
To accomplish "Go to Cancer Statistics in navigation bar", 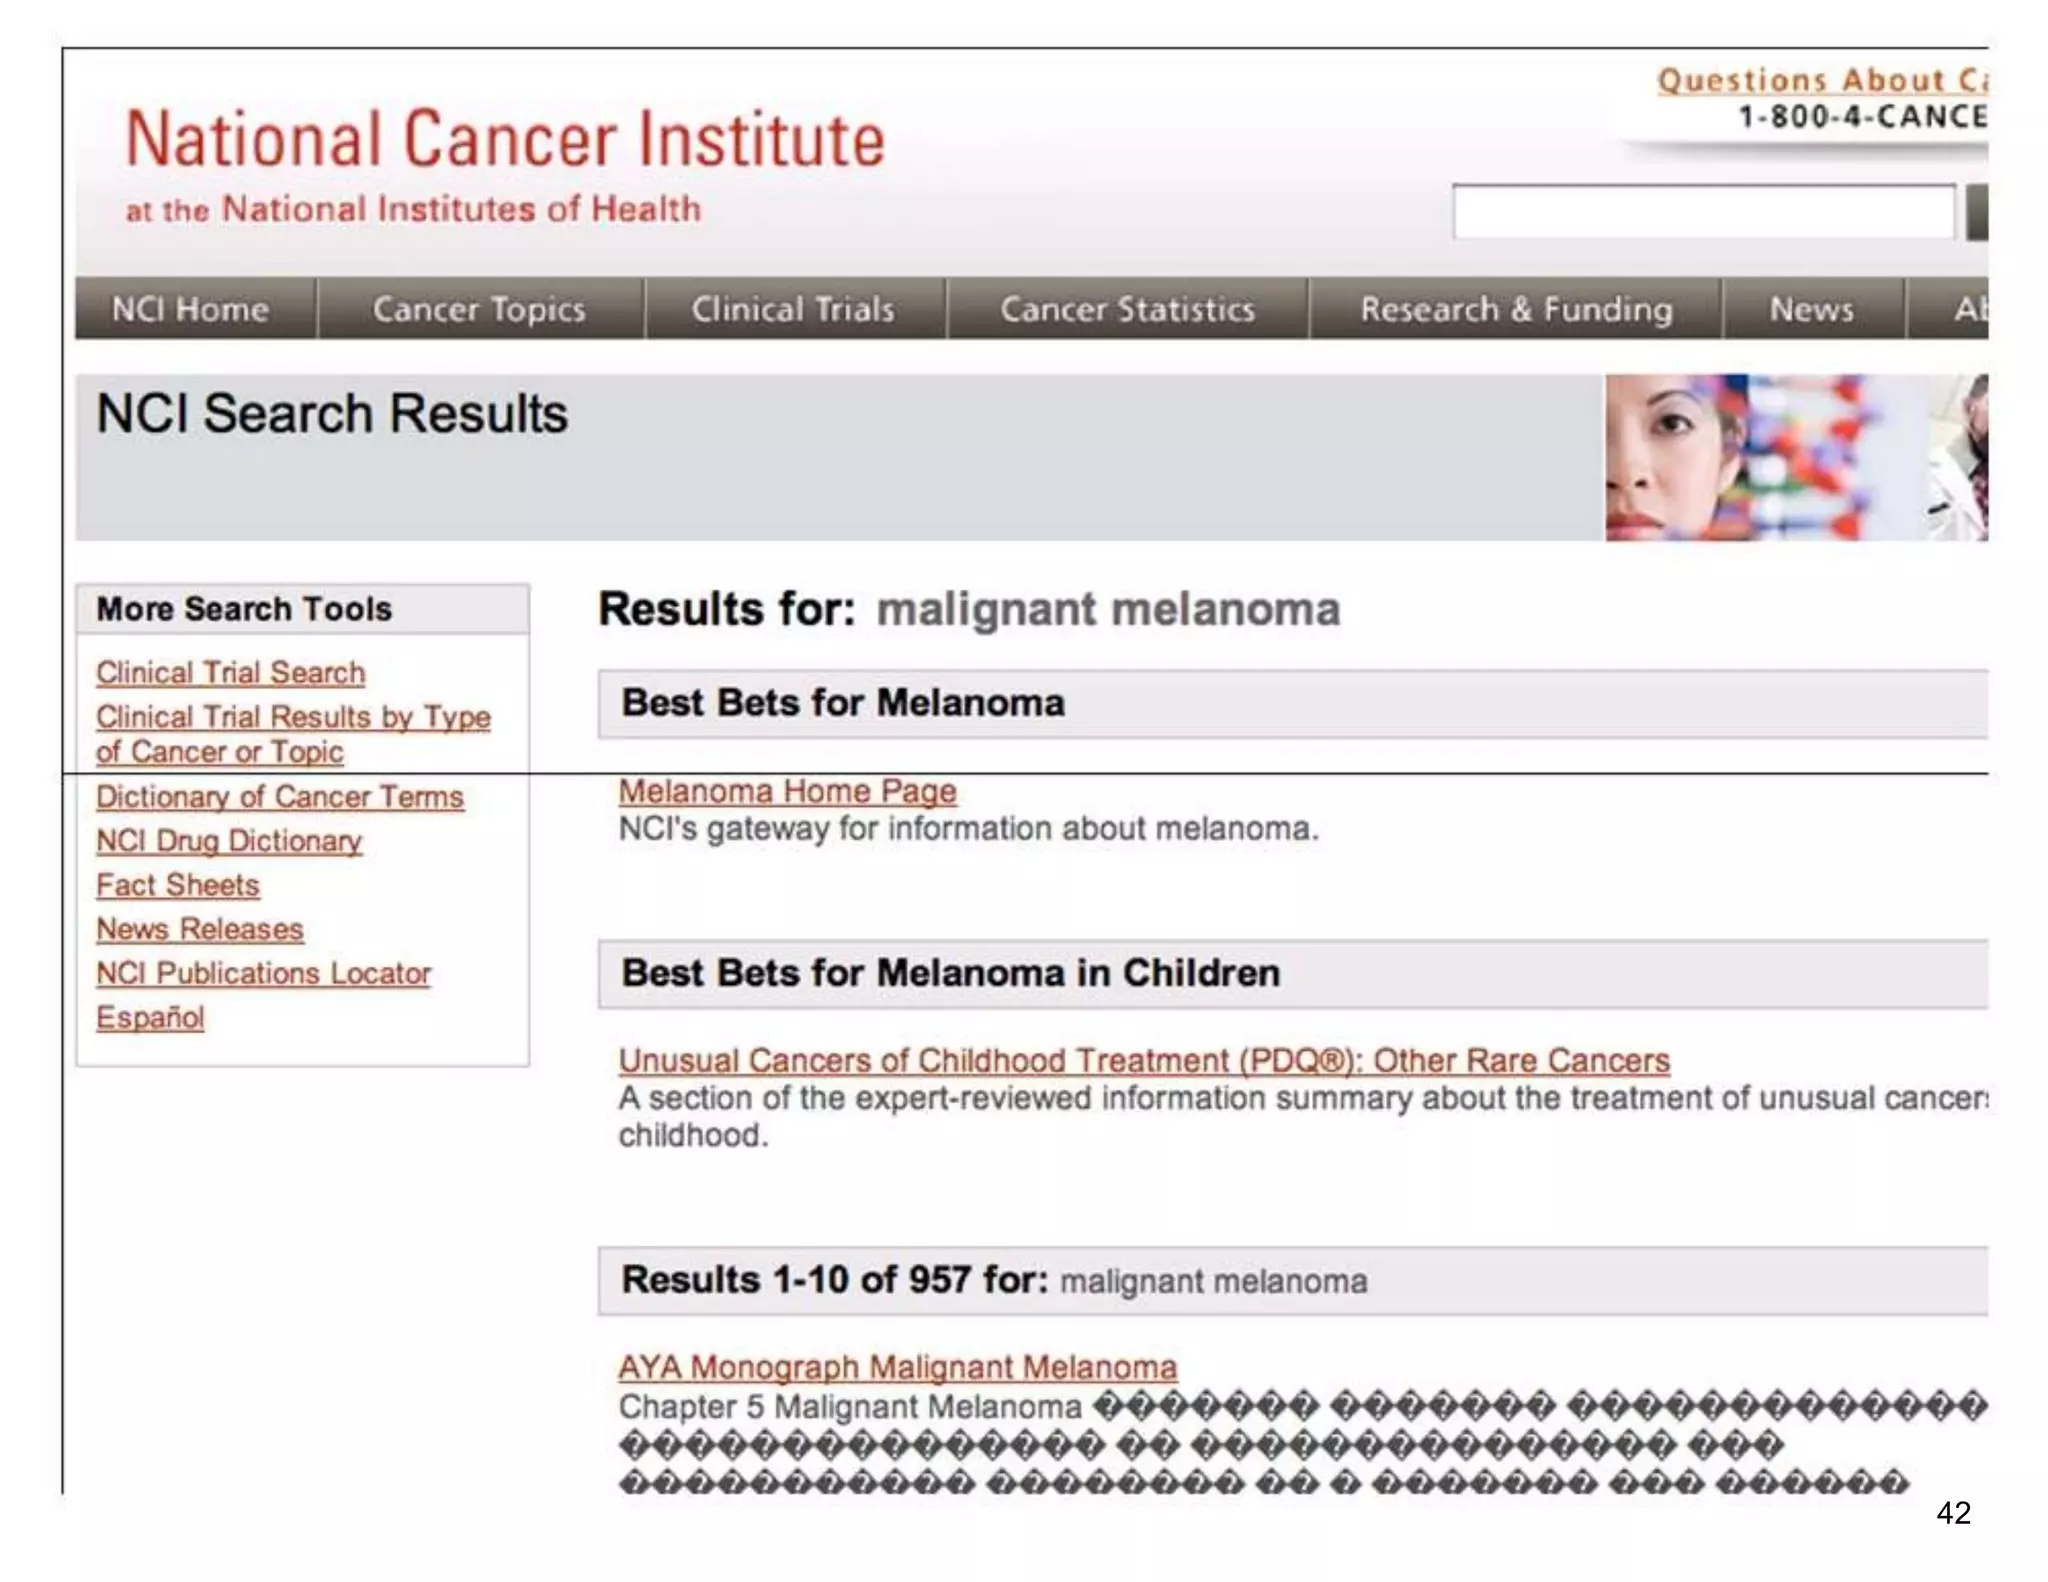I will (x=1127, y=309).
